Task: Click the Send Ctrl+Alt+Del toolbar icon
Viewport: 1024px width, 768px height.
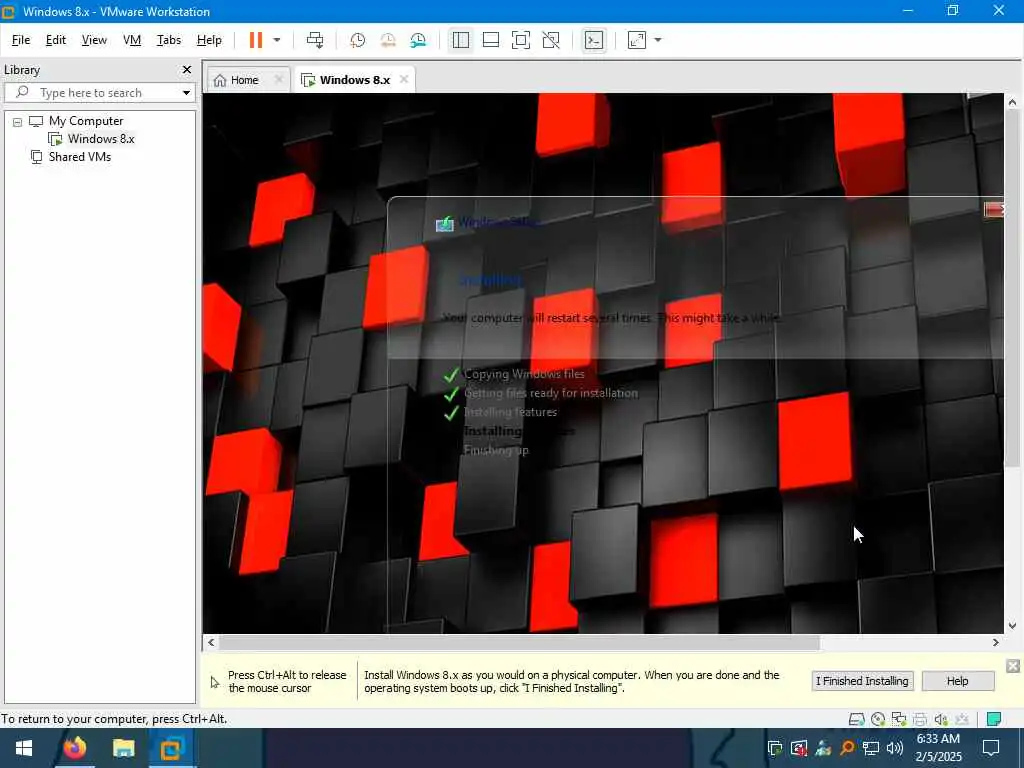Action: [x=315, y=40]
